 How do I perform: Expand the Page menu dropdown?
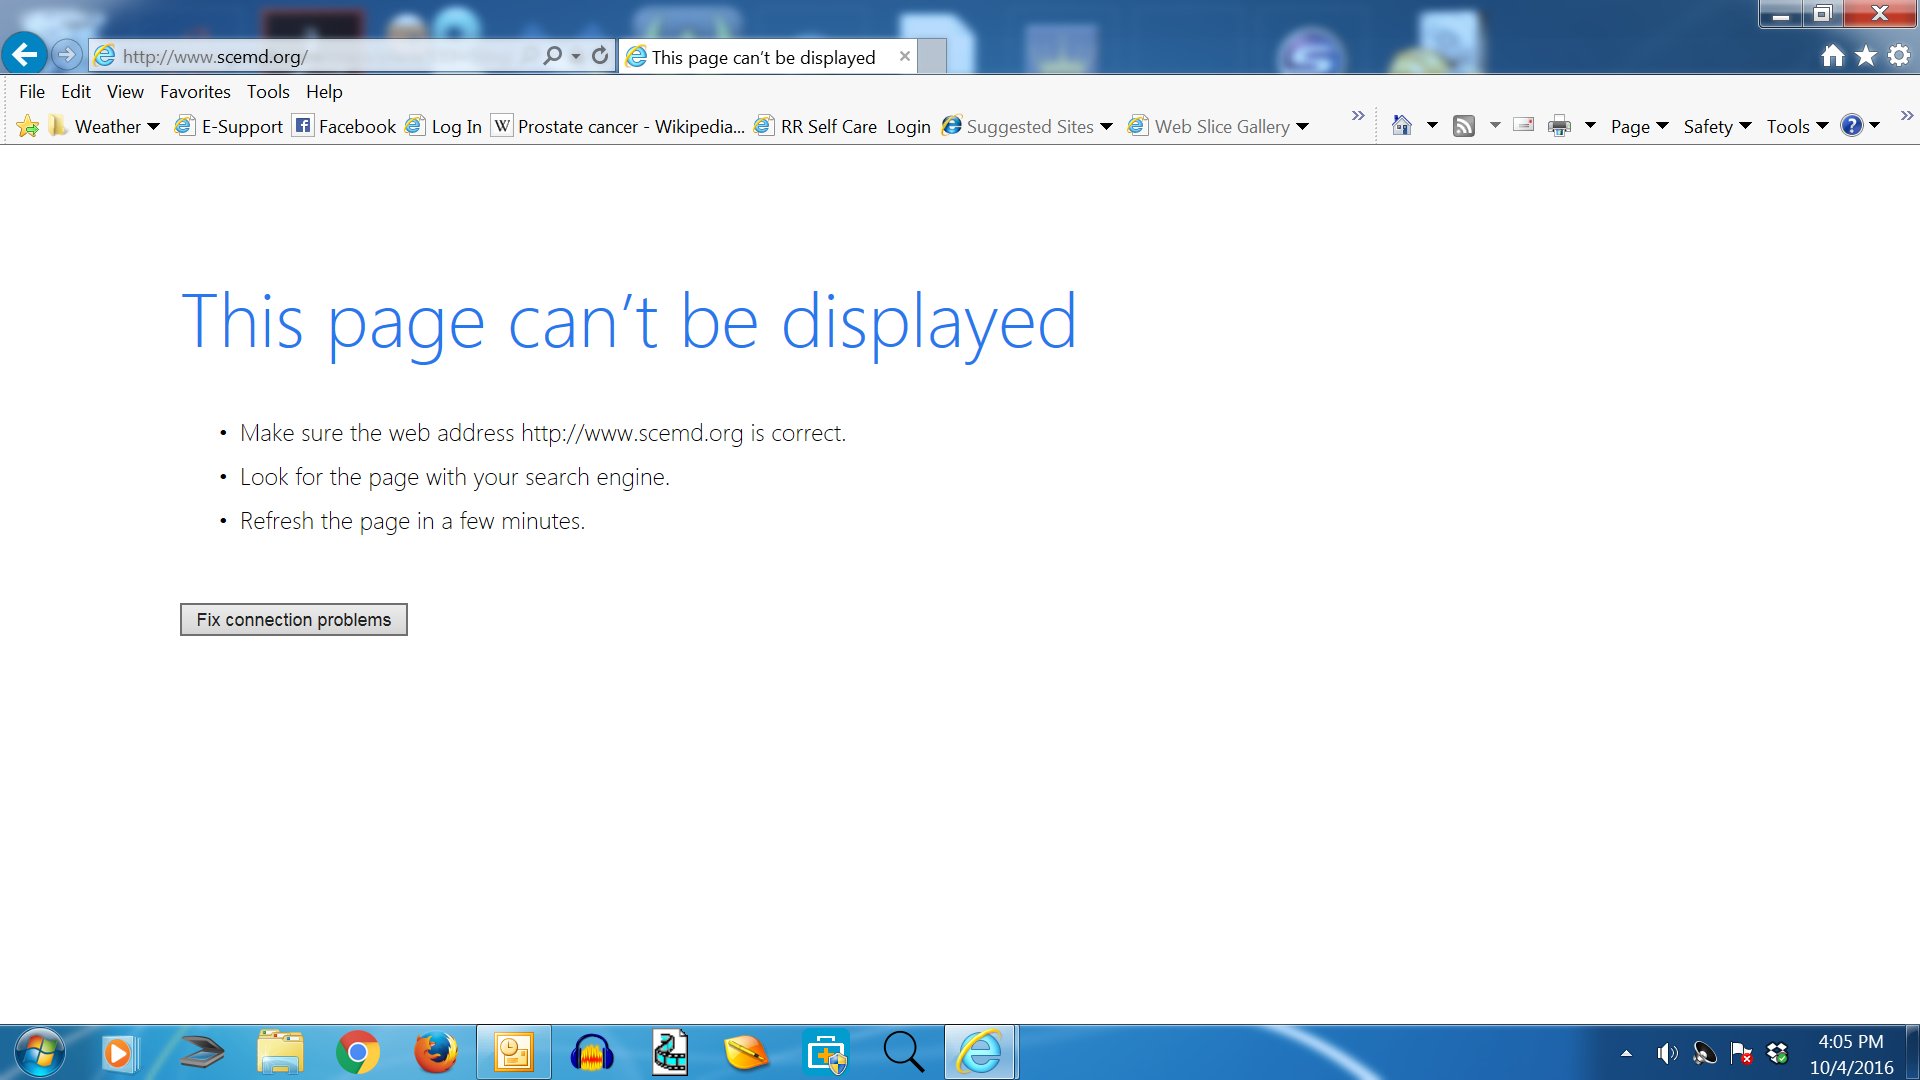point(1639,127)
